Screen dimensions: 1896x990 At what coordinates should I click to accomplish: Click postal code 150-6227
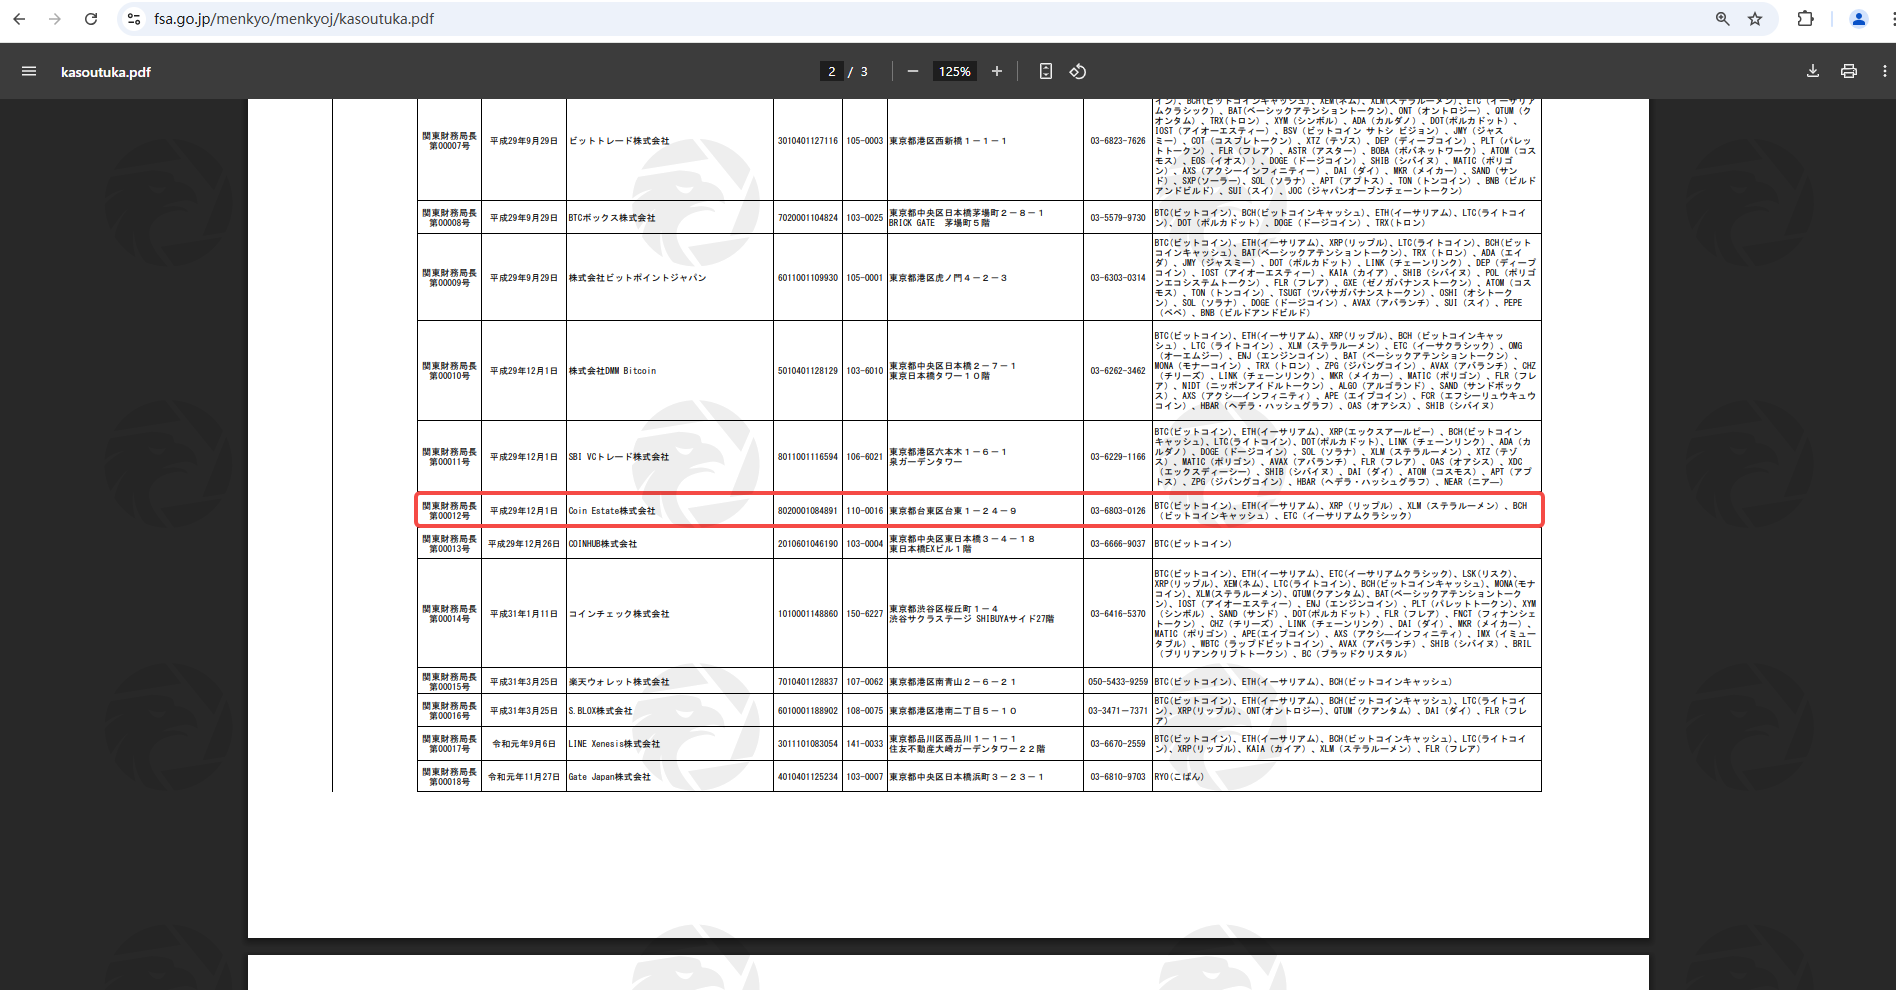(865, 614)
